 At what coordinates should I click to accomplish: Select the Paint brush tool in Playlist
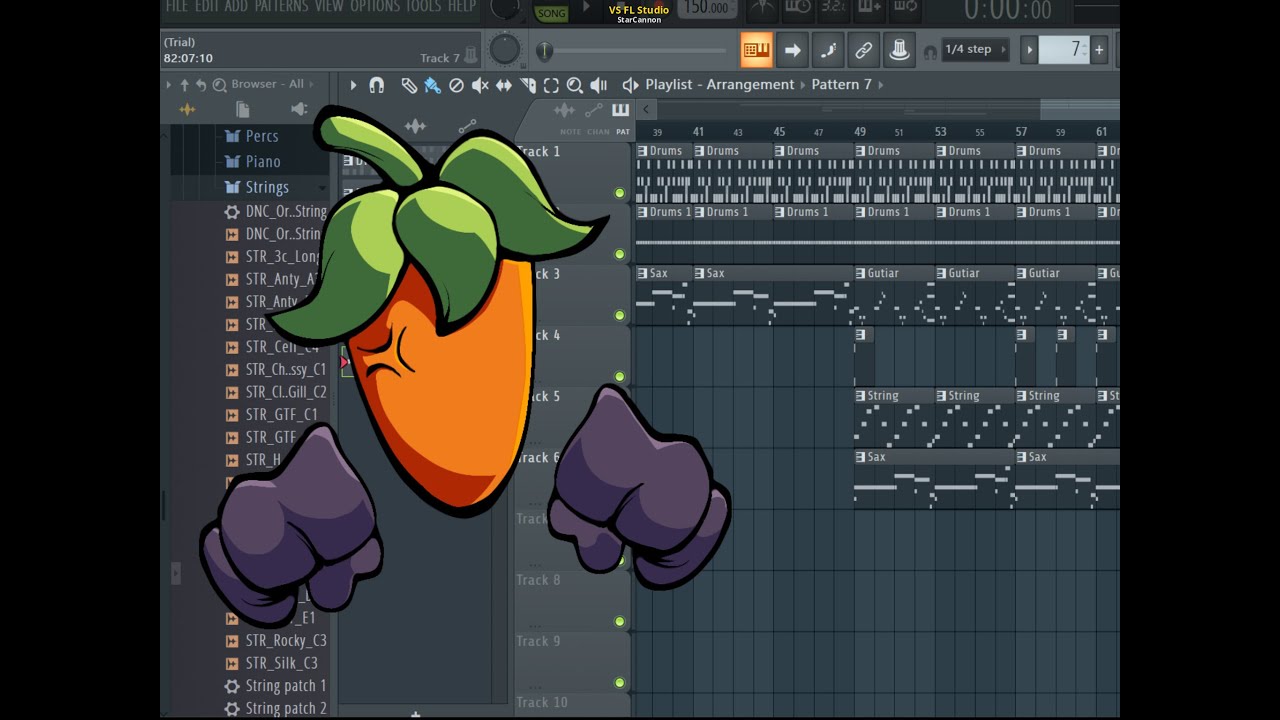click(x=432, y=85)
